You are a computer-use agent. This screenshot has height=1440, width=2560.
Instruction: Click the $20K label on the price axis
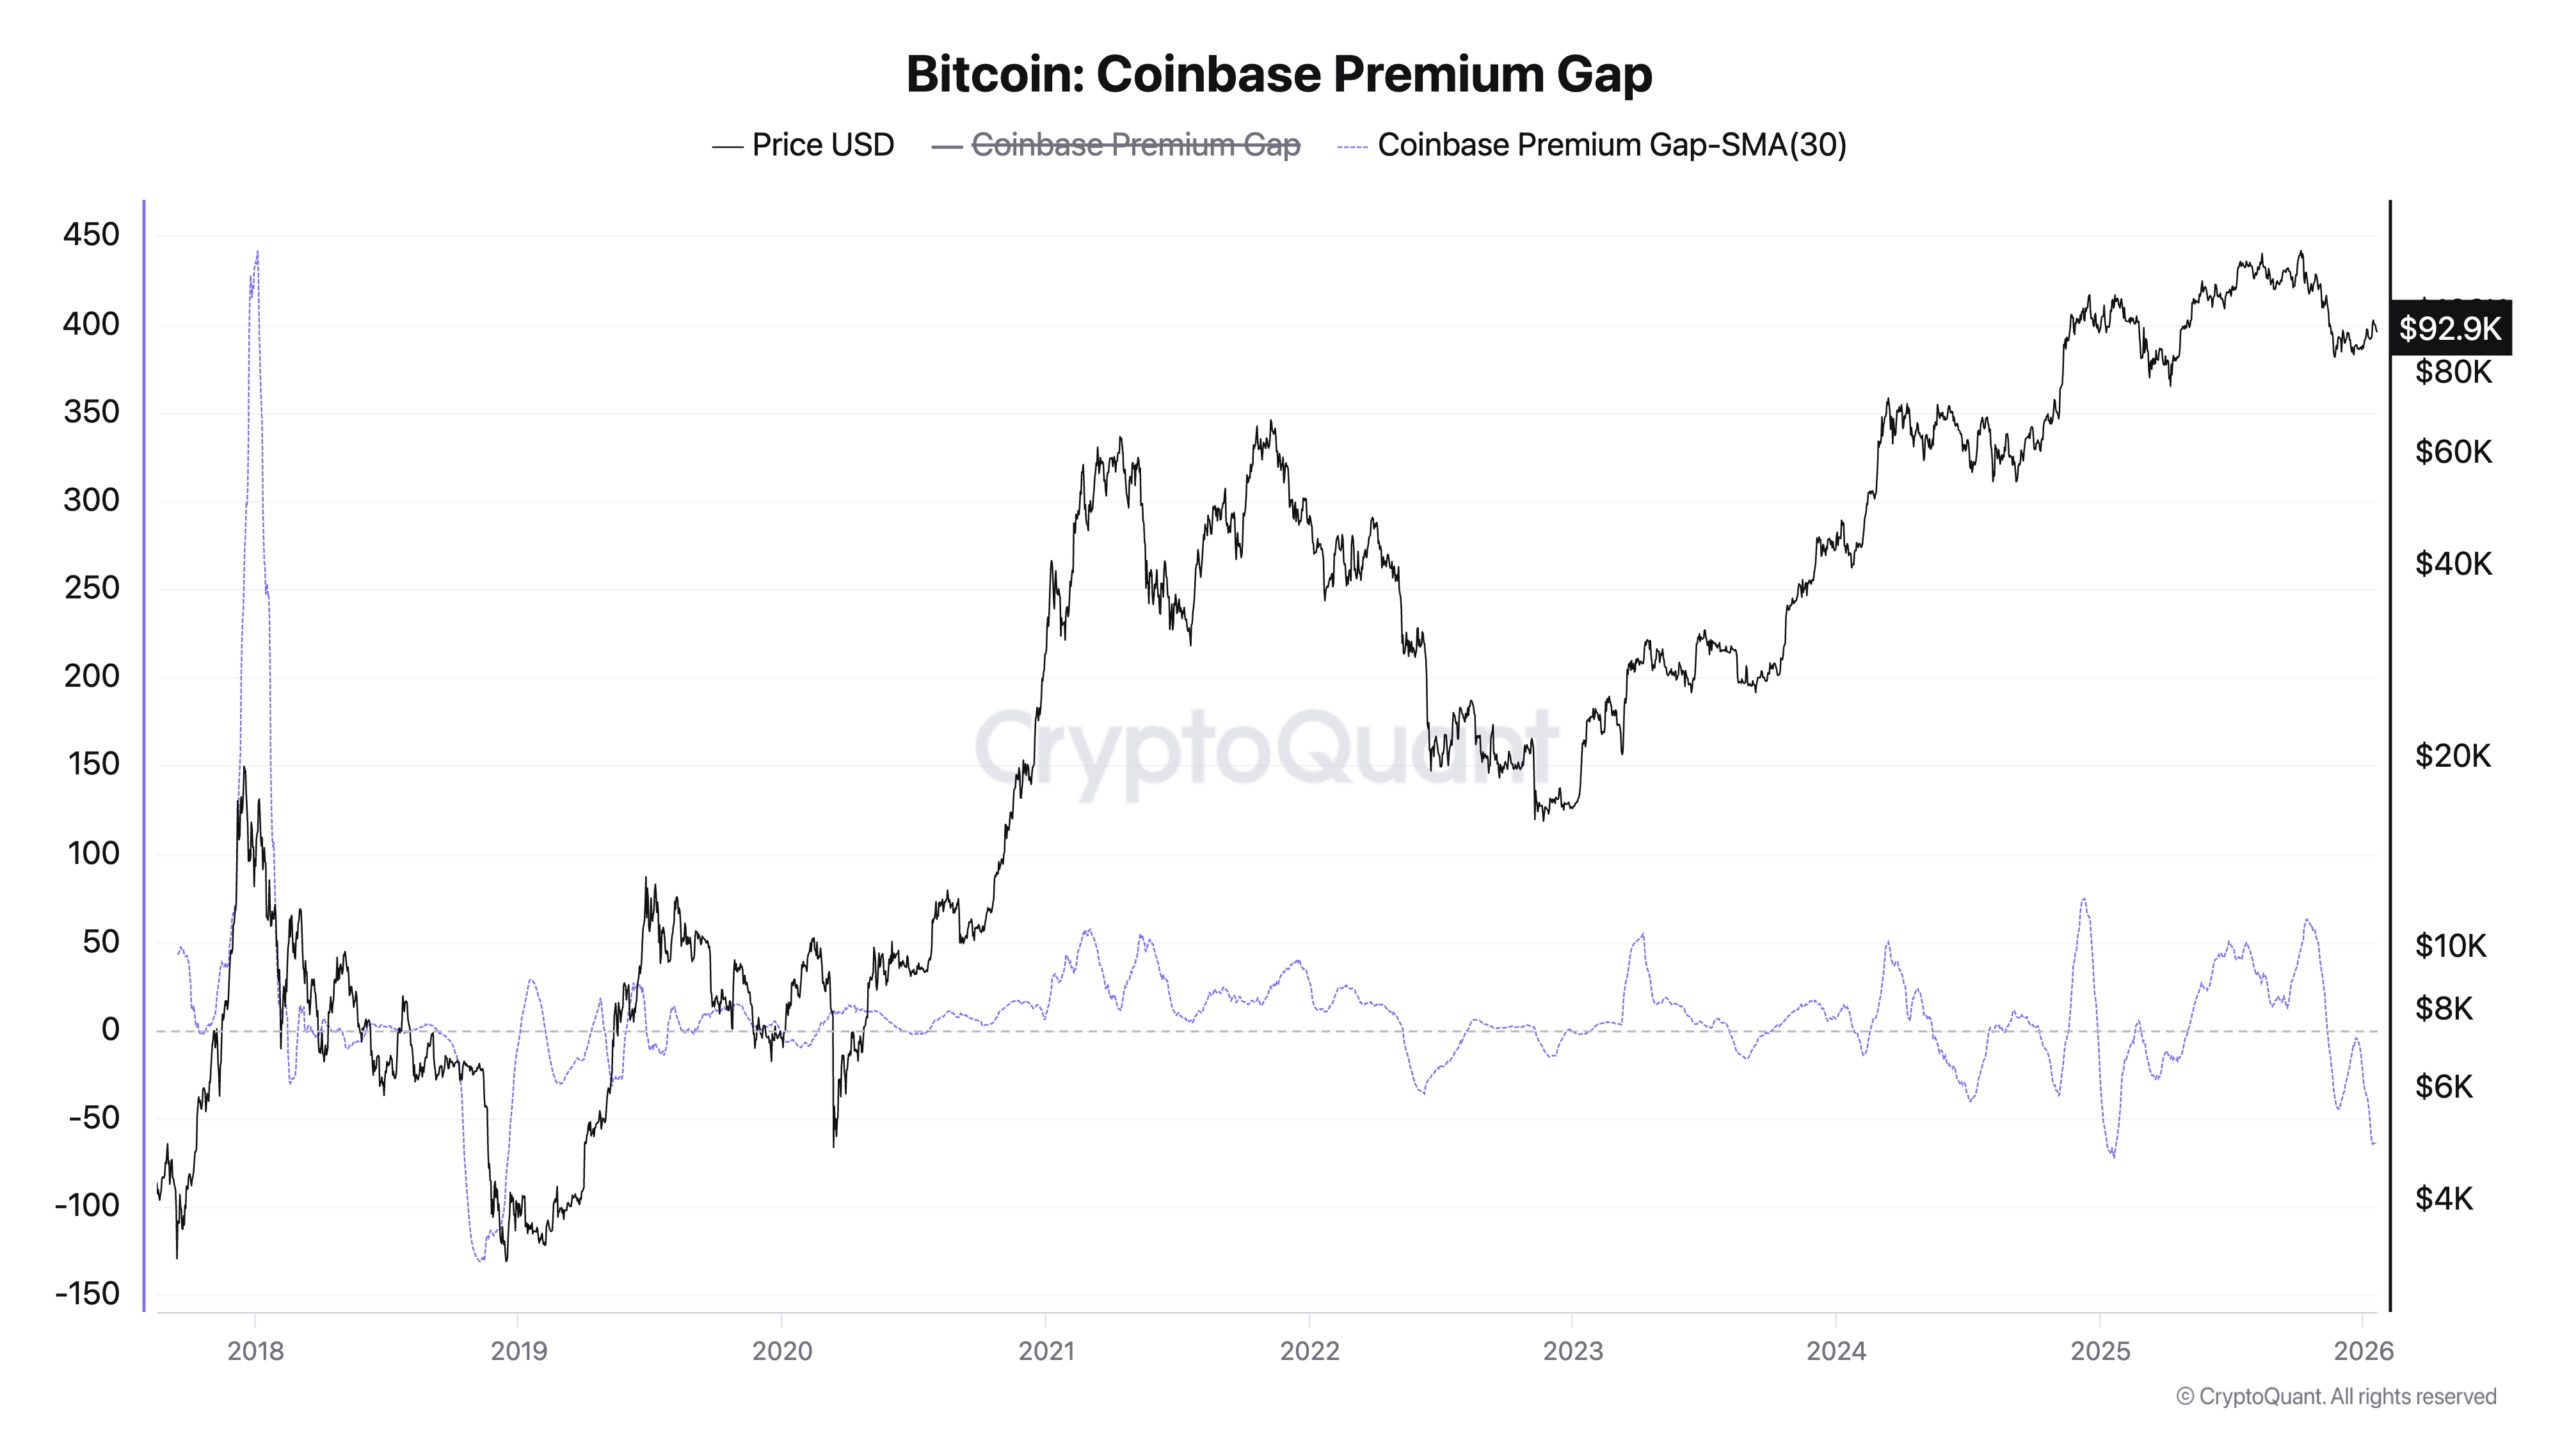[2452, 756]
